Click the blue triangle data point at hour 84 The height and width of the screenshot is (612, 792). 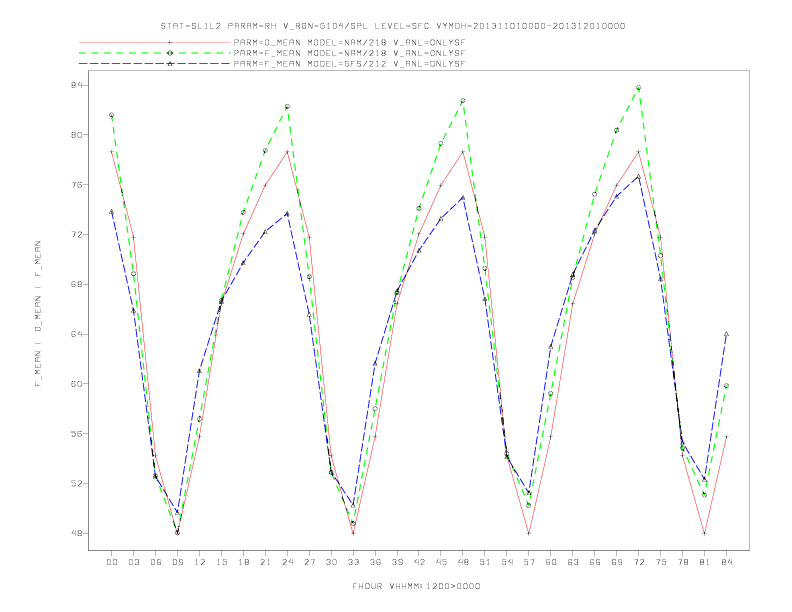[x=726, y=334]
